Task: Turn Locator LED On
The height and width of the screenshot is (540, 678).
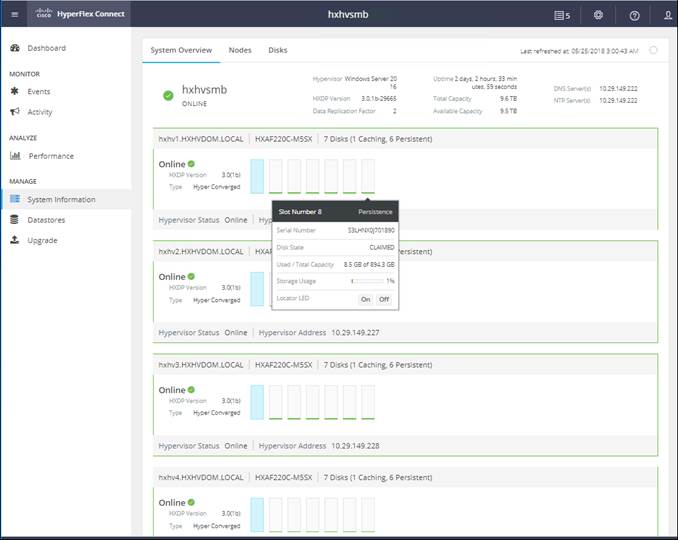Action: click(366, 299)
